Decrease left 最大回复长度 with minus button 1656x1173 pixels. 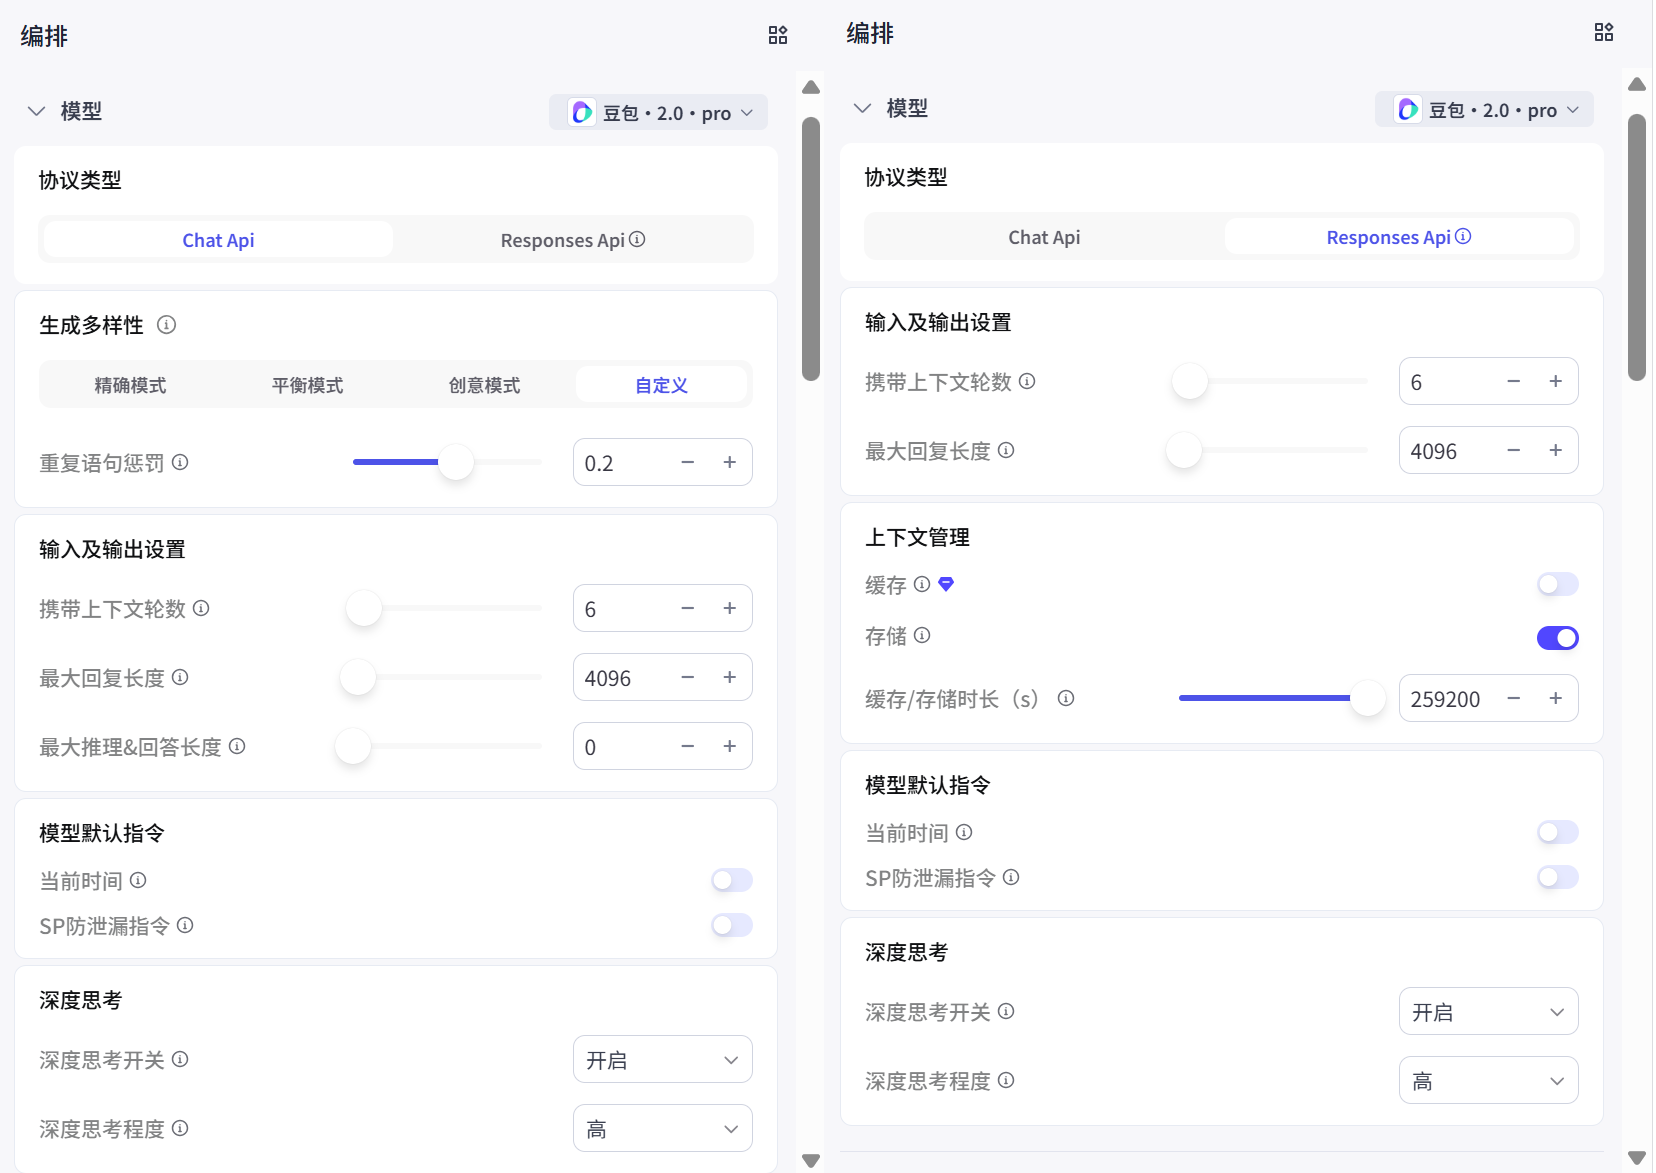pyautogui.click(x=688, y=677)
